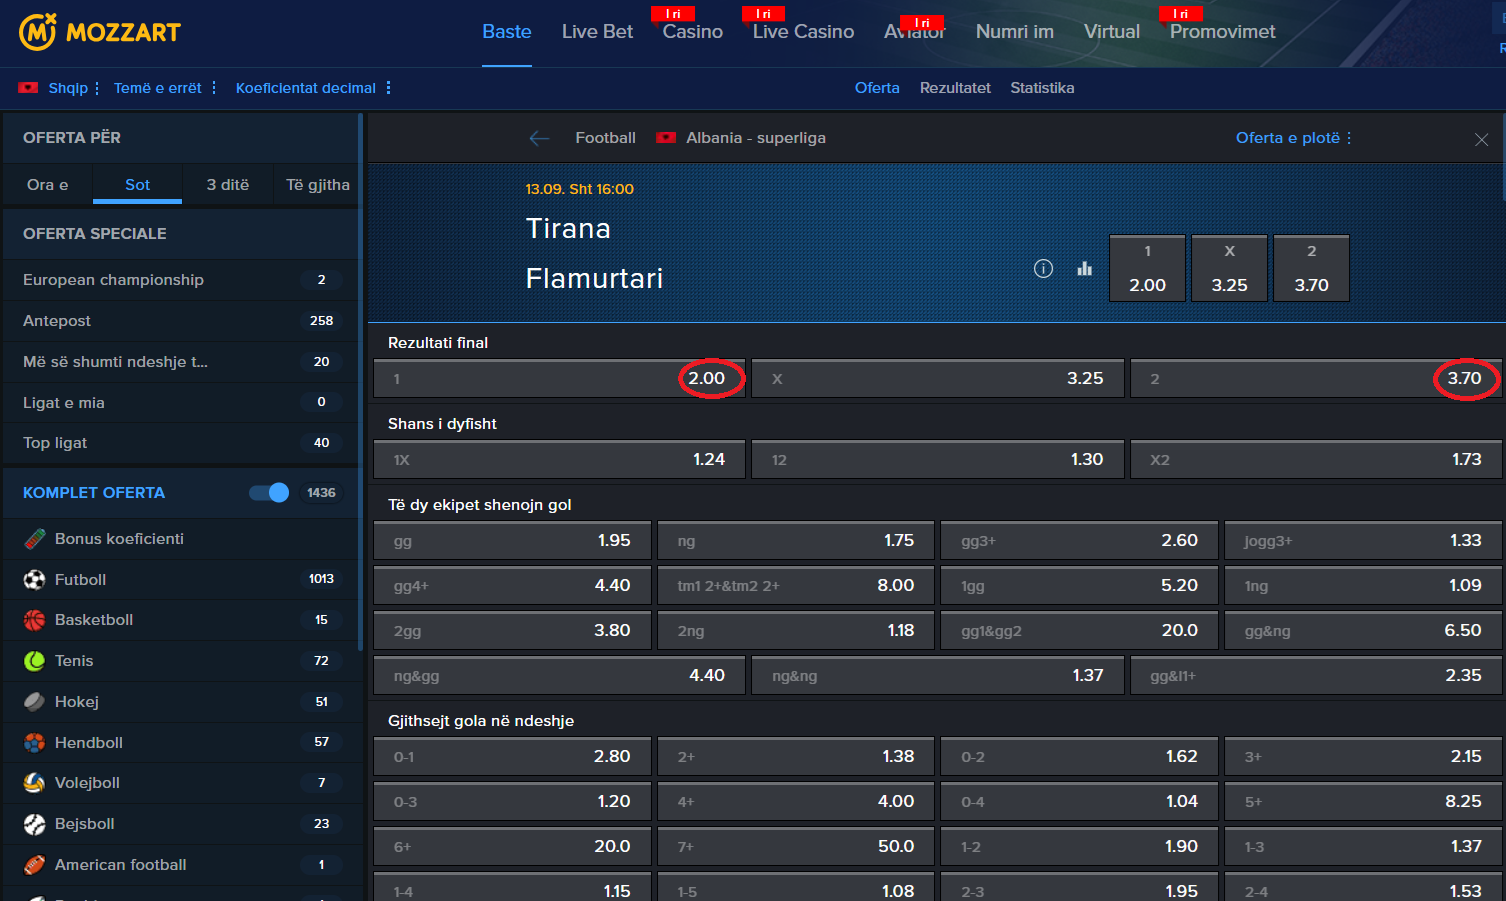Click the Mozzart logo
Viewport: 1506px width, 901px height.
pos(99,32)
